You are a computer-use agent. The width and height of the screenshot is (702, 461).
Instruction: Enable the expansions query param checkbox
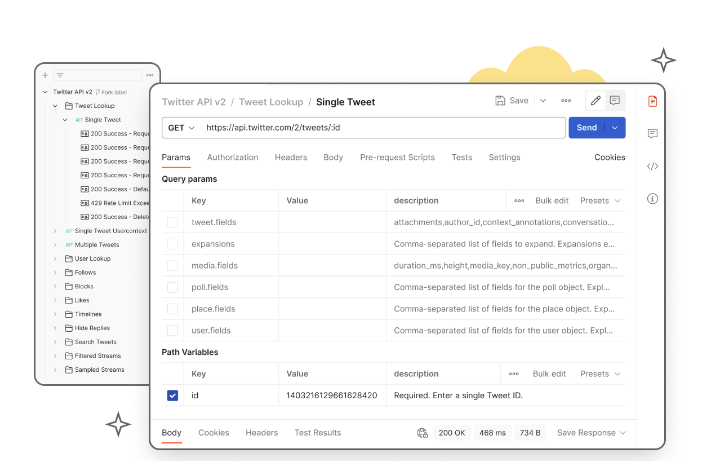[172, 244]
